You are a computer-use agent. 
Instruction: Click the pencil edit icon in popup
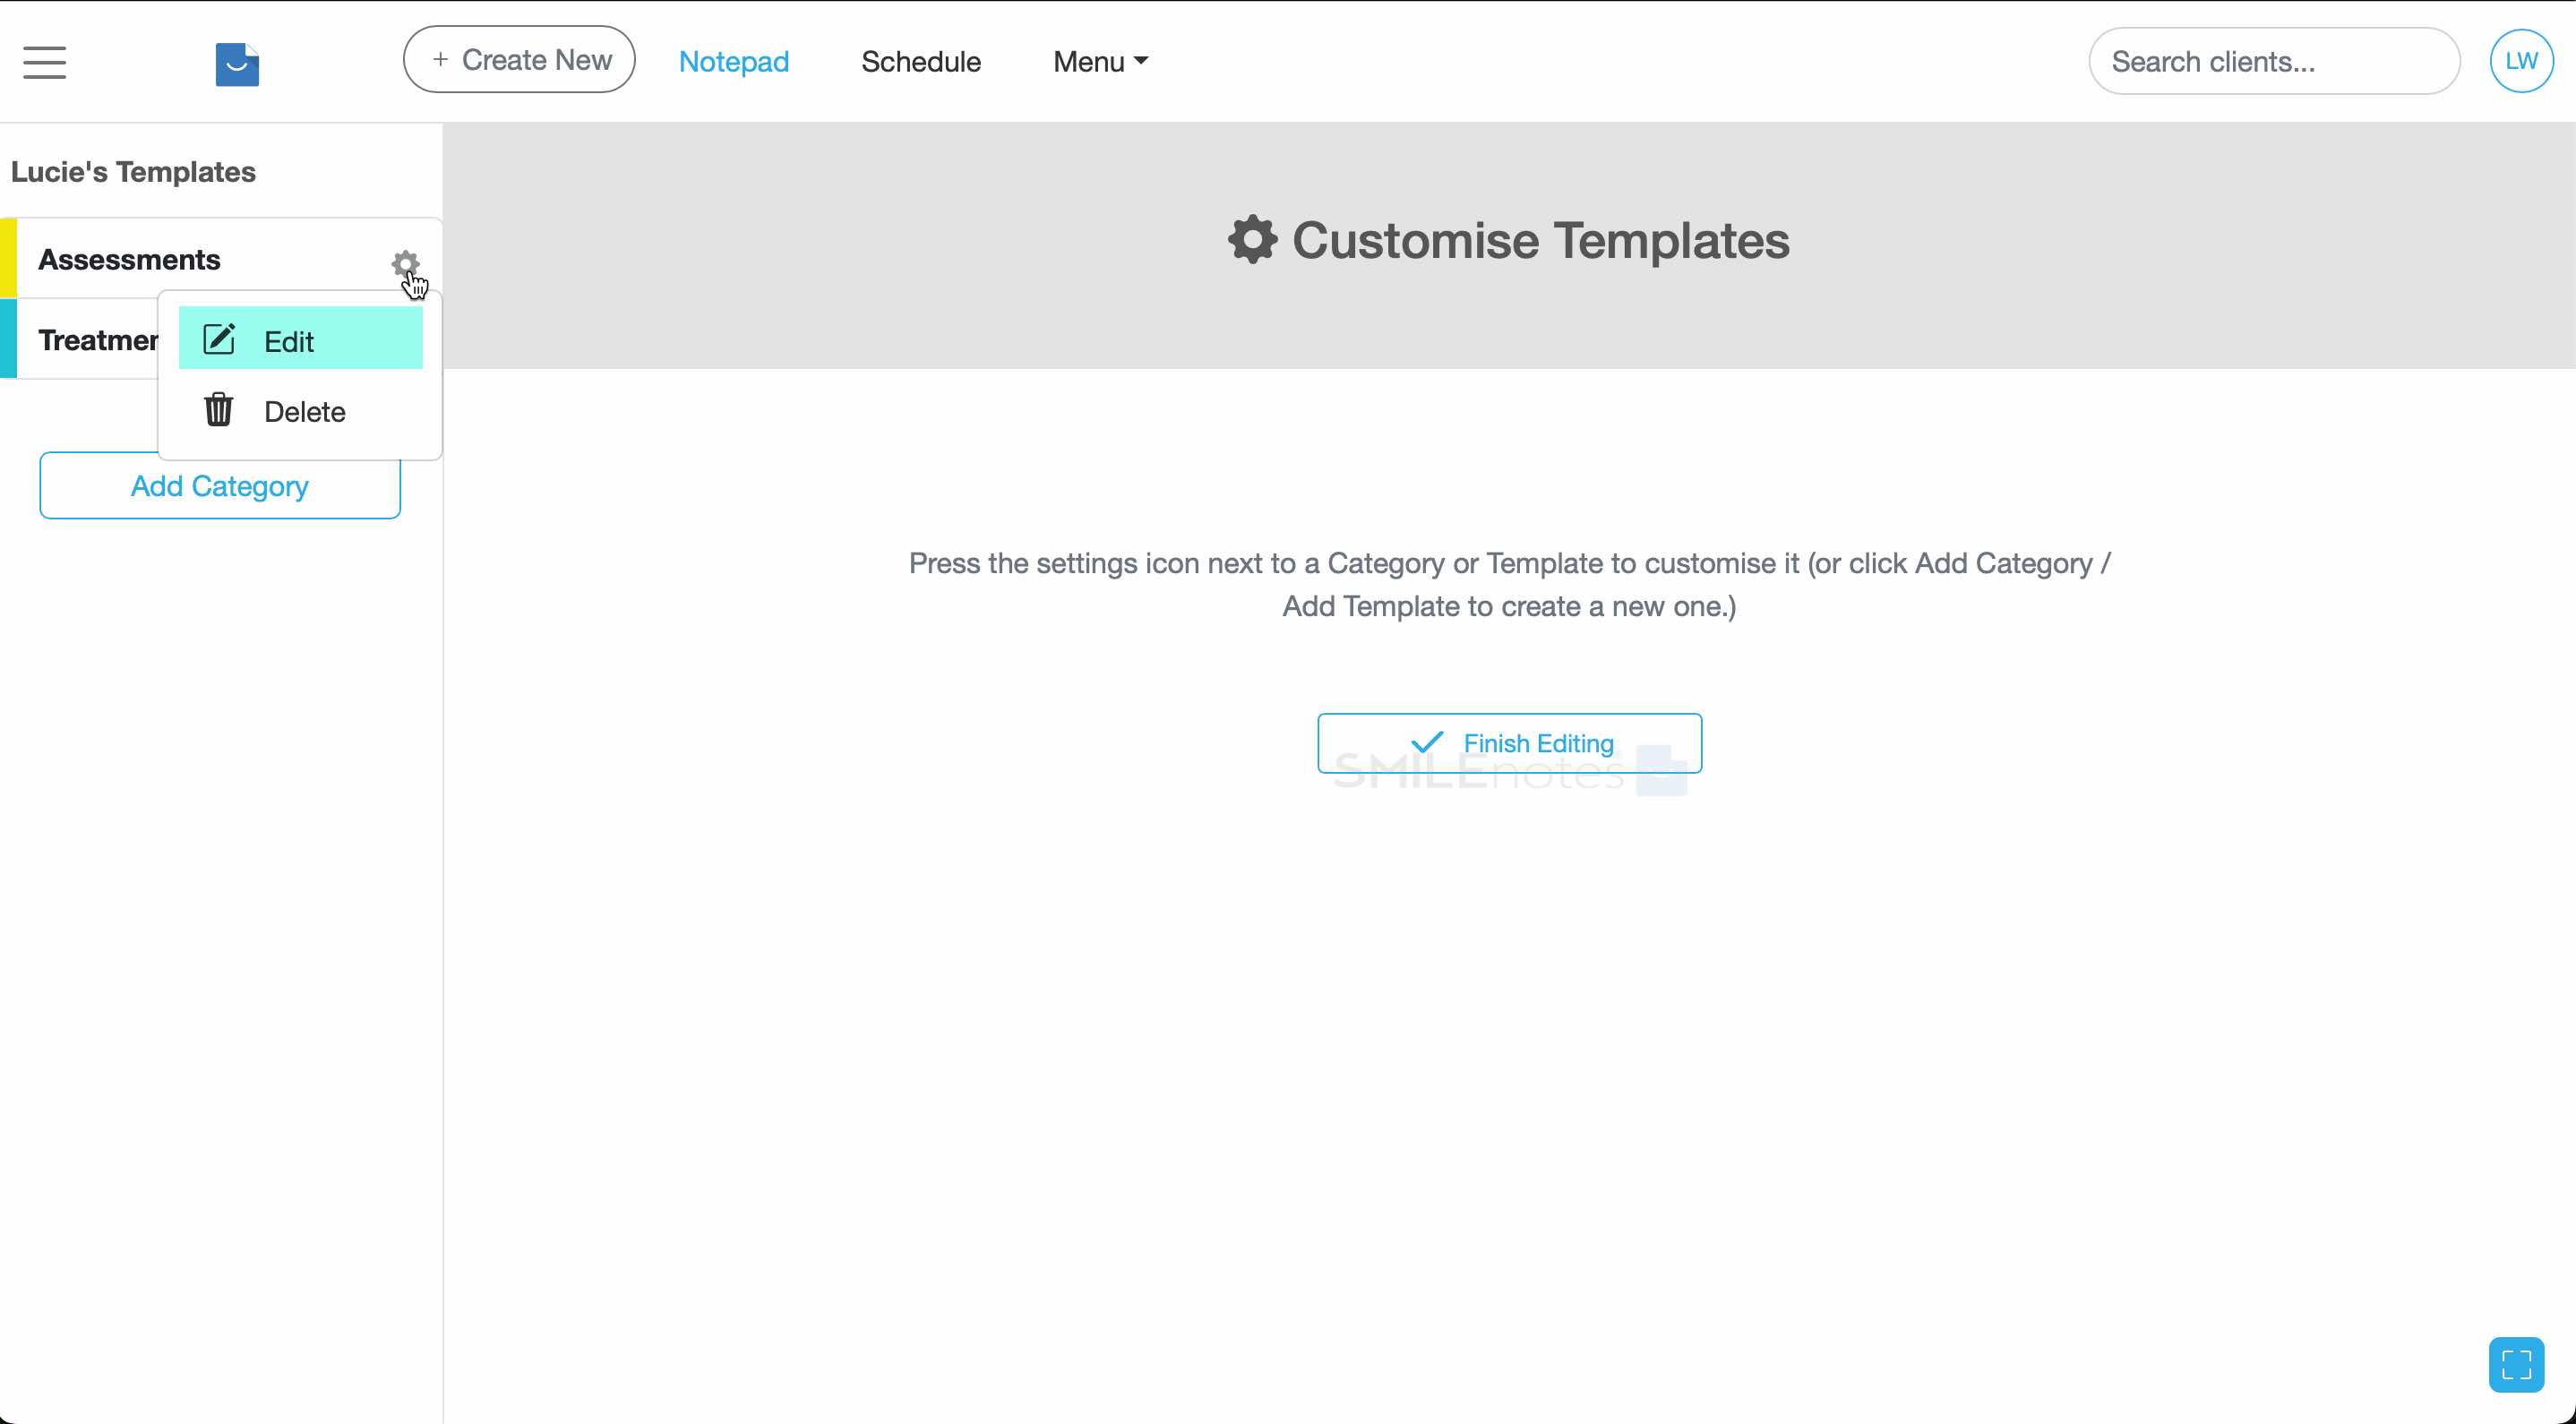(219, 340)
